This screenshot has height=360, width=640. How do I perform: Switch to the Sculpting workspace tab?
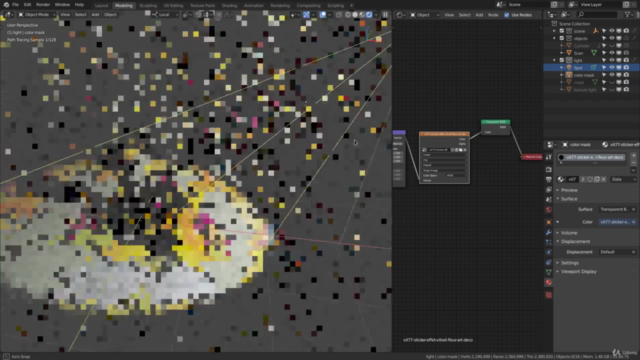[x=148, y=6]
